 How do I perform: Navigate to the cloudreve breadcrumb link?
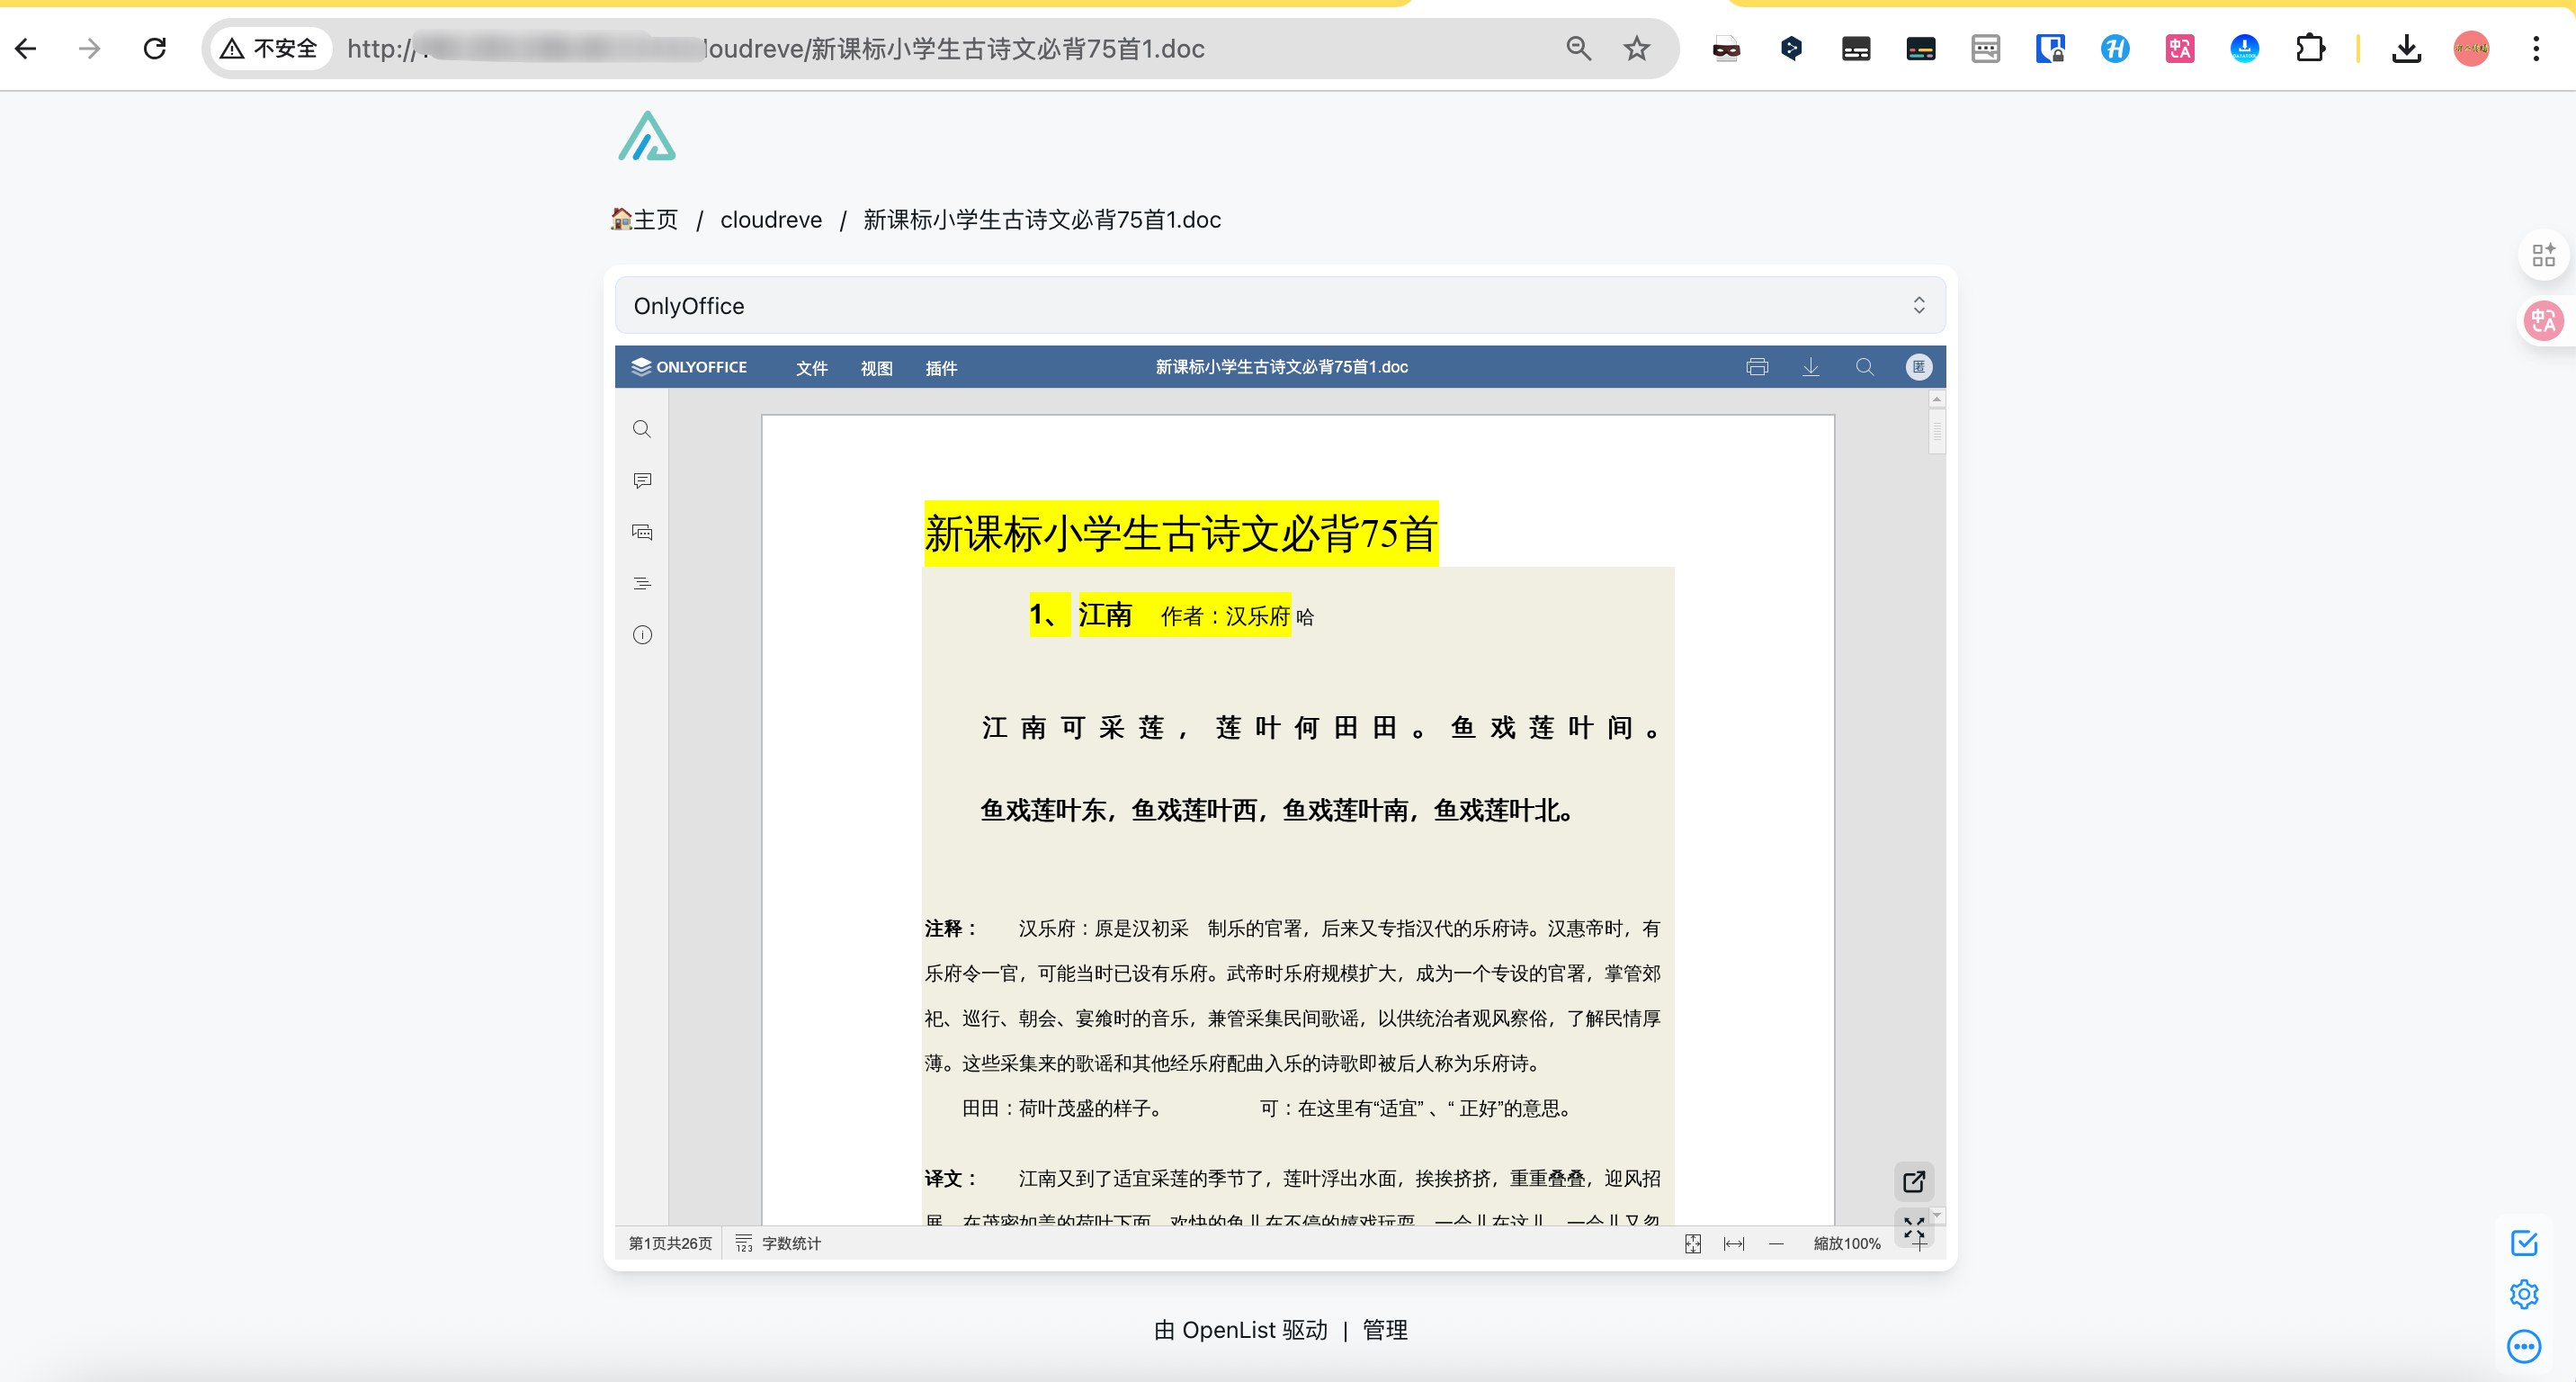770,219
